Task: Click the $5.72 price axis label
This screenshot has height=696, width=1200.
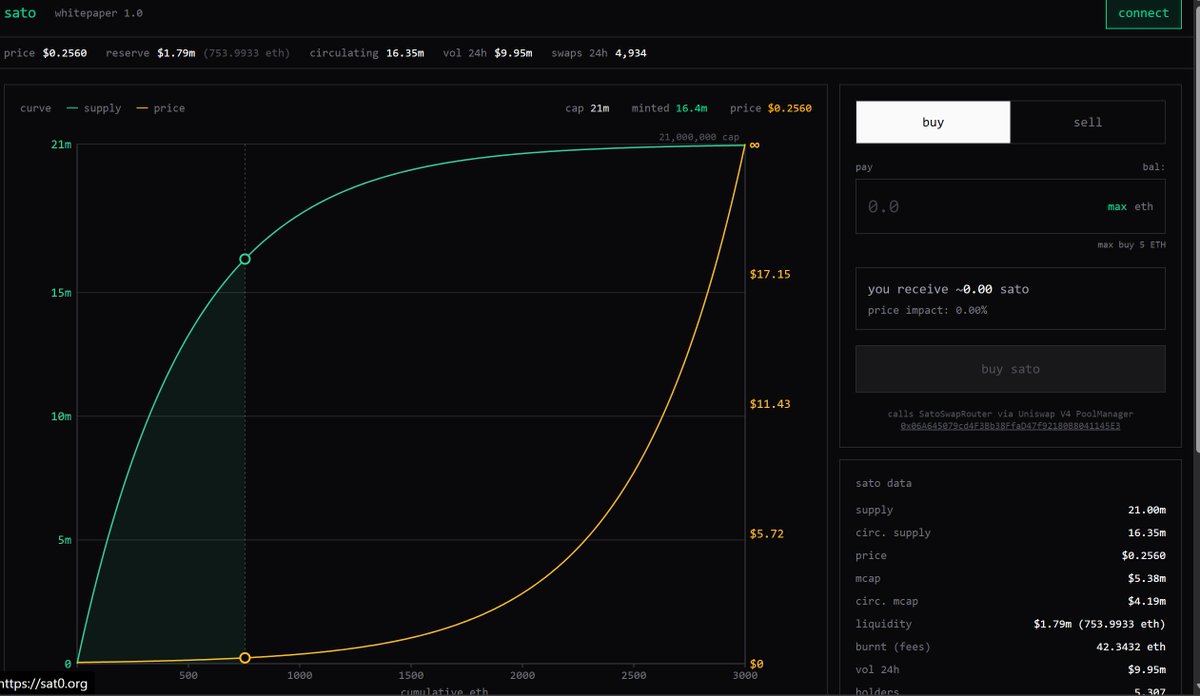Action: [767, 534]
